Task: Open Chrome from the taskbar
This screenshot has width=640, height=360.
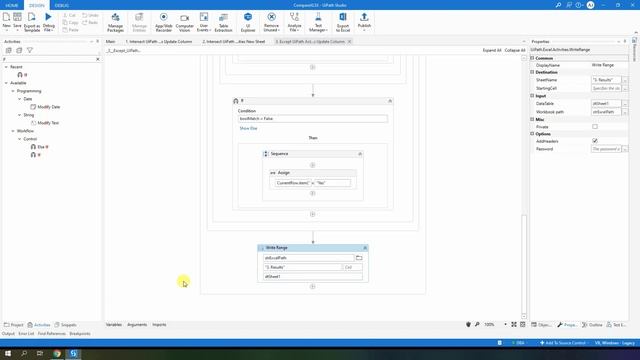Action: coord(57,353)
